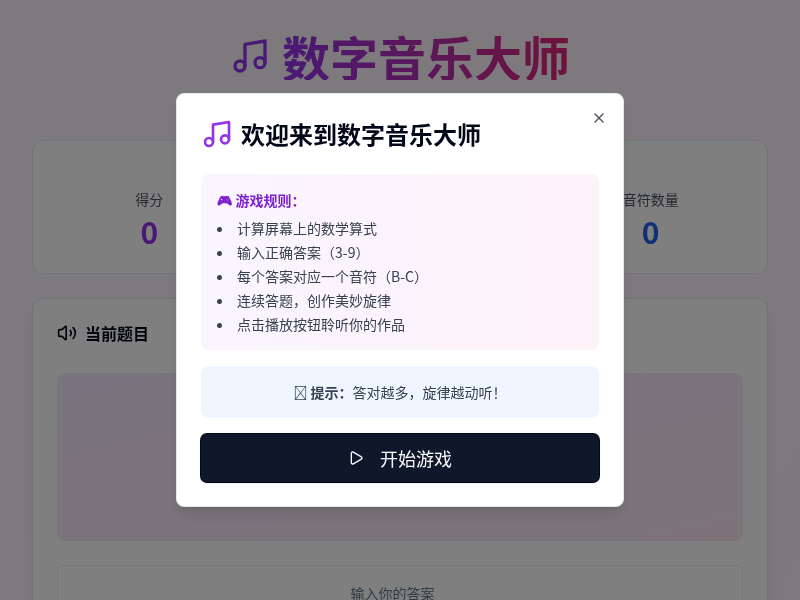Dismiss the welcome dialog with the × button

(x=599, y=118)
